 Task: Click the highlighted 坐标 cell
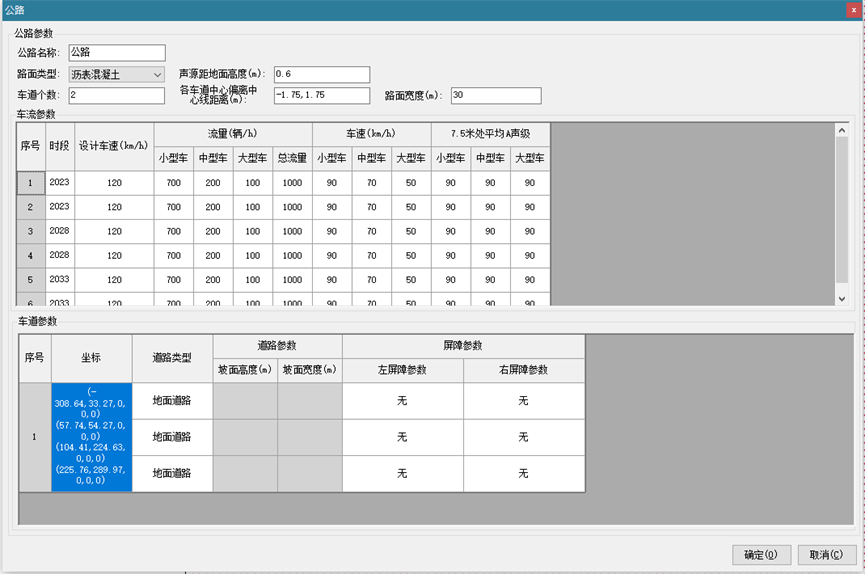(x=92, y=437)
